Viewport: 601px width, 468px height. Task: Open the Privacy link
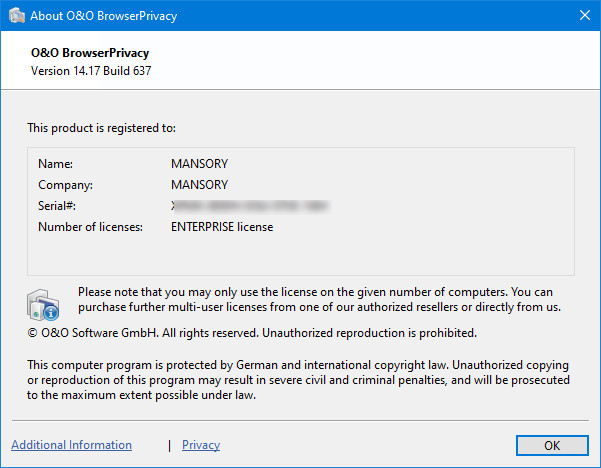(x=201, y=445)
